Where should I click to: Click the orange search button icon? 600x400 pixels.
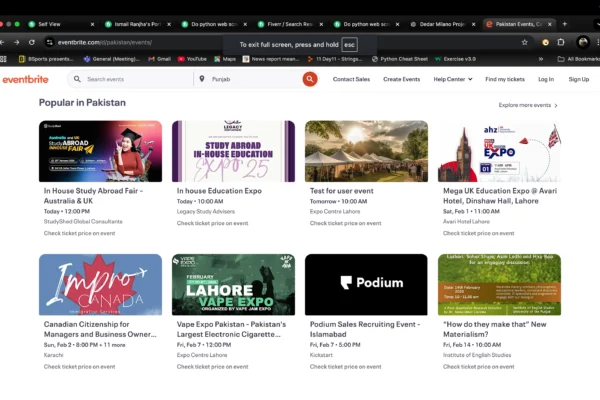pyautogui.click(x=310, y=79)
